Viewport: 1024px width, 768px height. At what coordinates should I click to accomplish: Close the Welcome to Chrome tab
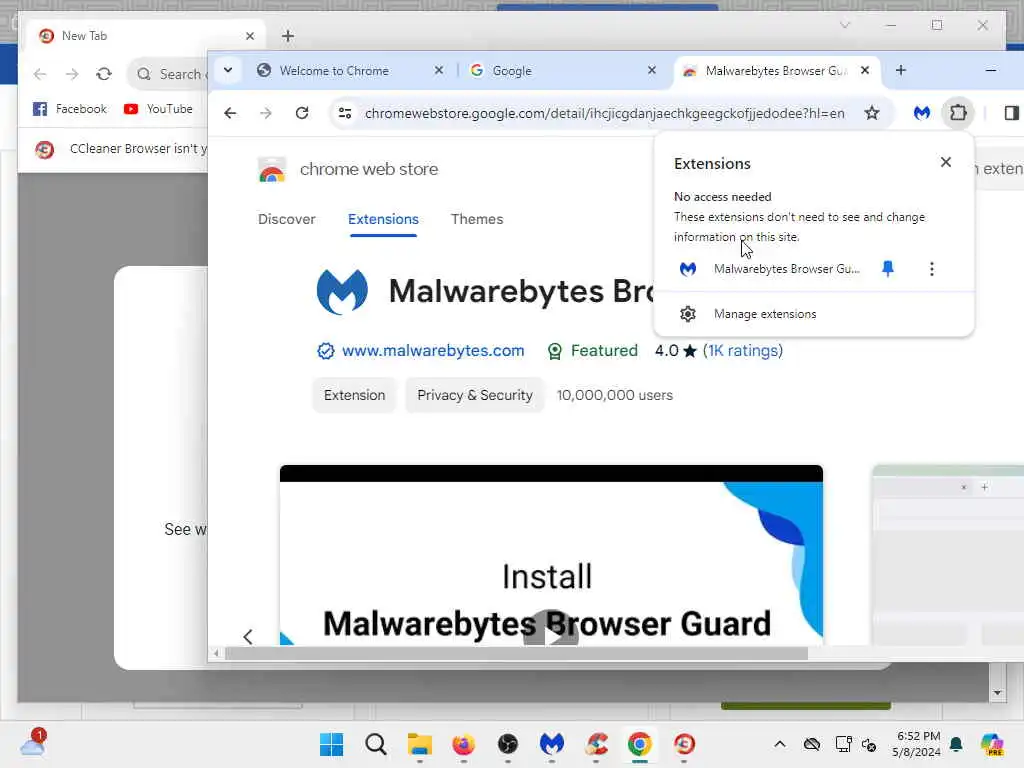click(439, 70)
